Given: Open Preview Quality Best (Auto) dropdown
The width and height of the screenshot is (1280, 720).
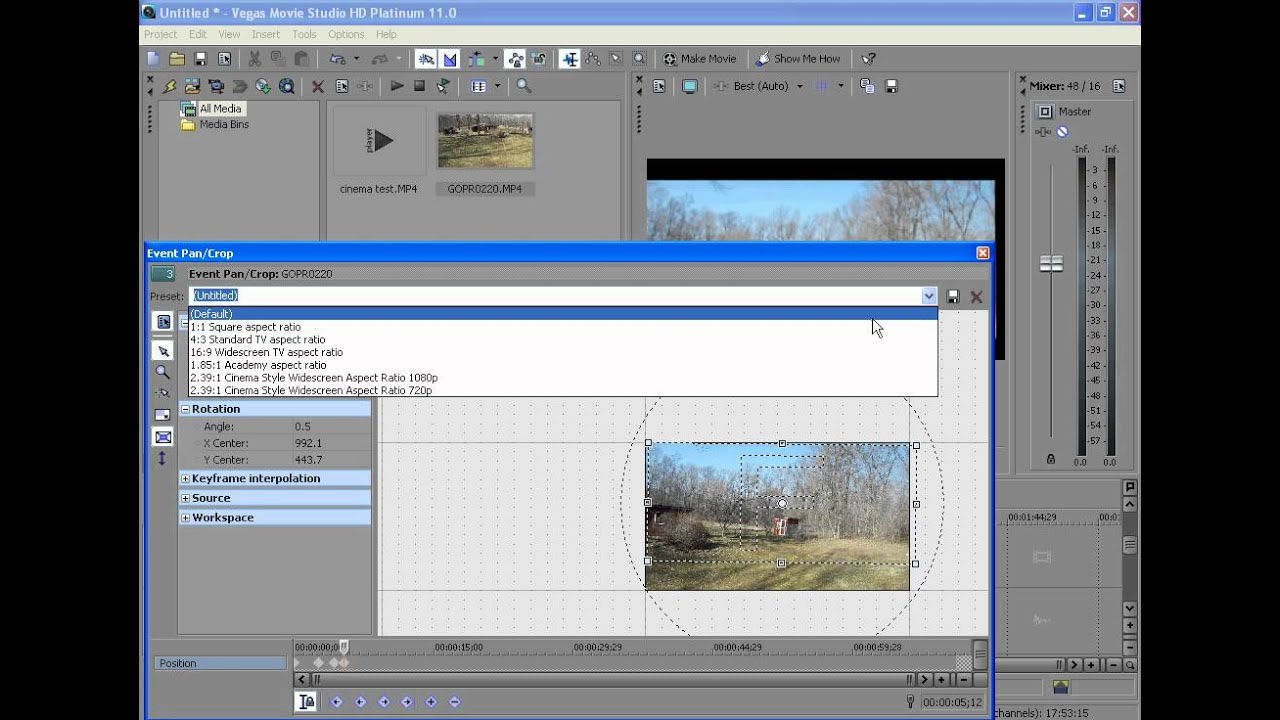Looking at the screenshot, I should (x=799, y=87).
